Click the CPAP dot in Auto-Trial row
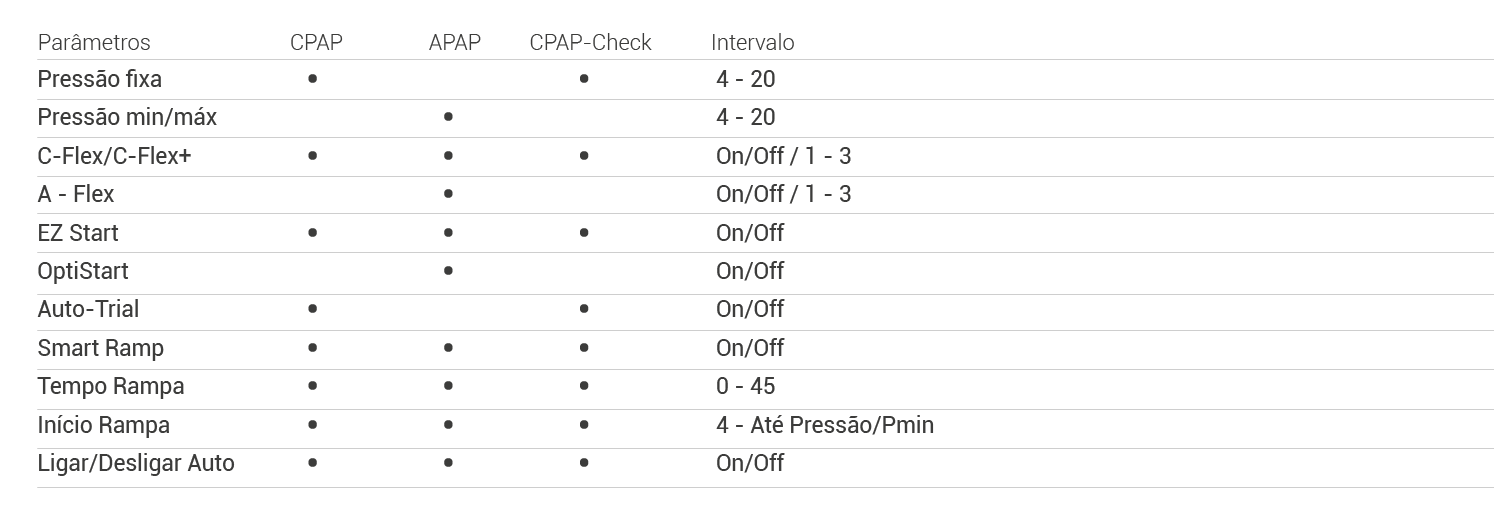This screenshot has width=1494, height=527. [x=313, y=309]
